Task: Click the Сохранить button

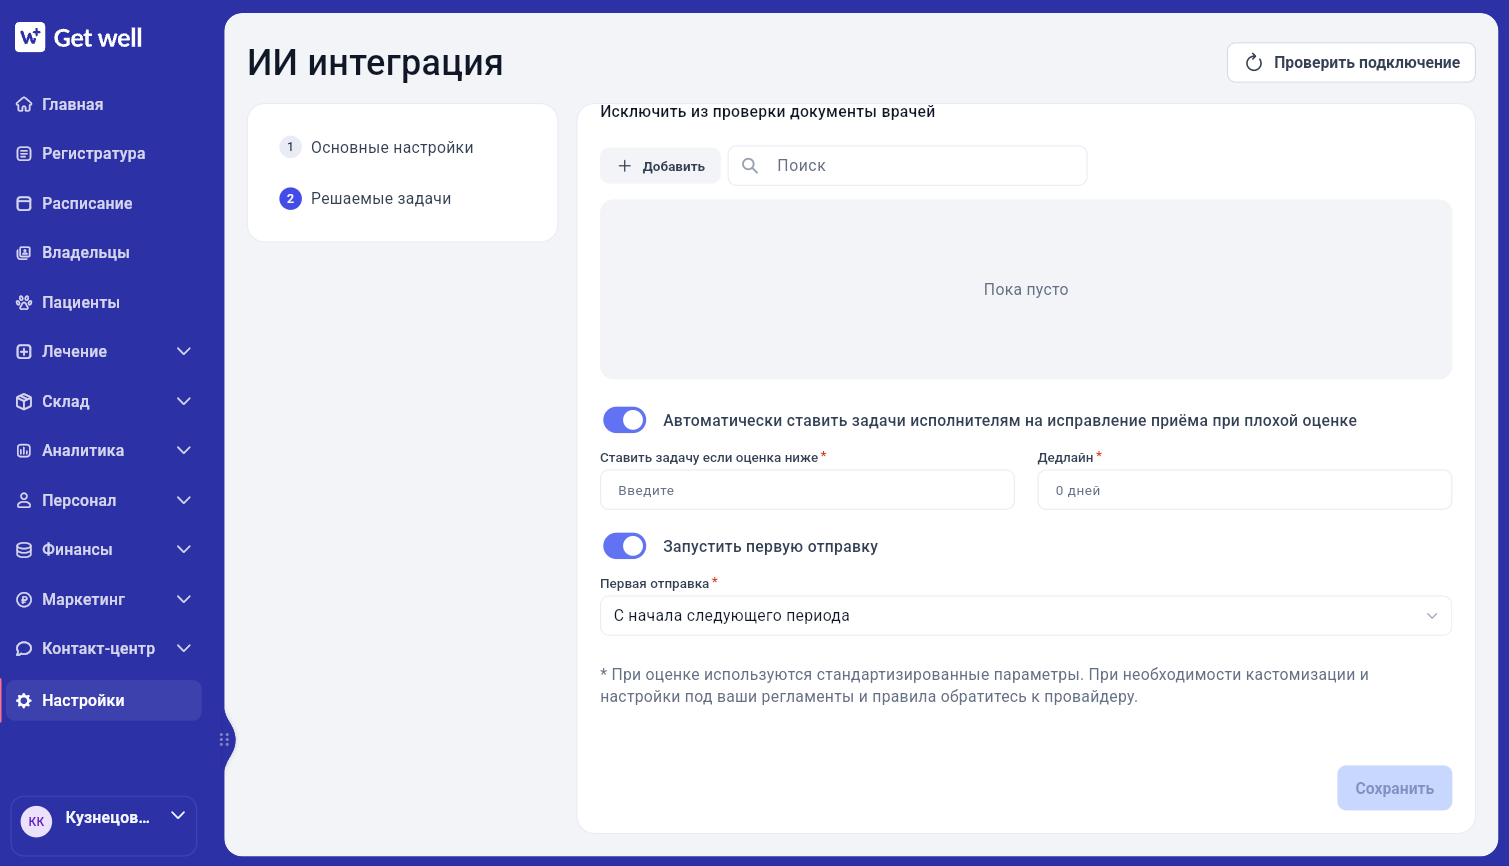Action: [x=1394, y=788]
